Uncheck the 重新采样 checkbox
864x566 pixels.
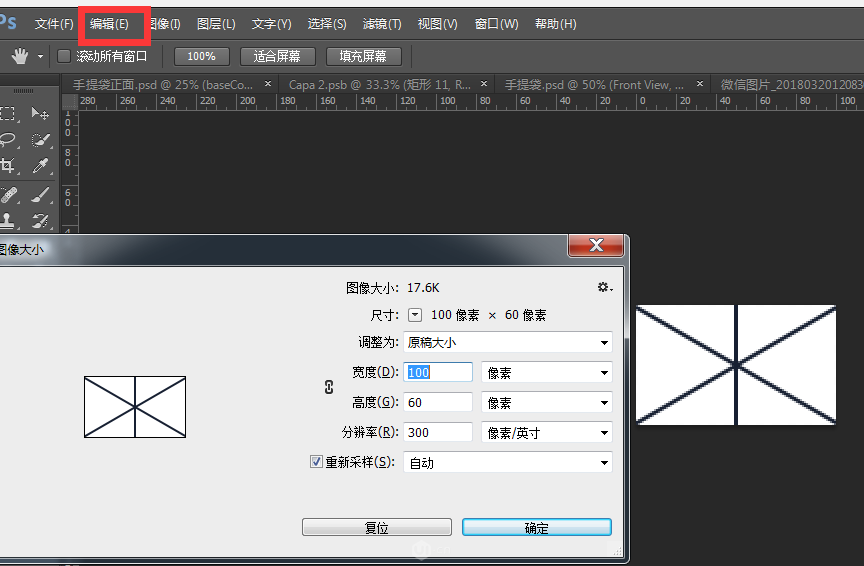pos(316,462)
